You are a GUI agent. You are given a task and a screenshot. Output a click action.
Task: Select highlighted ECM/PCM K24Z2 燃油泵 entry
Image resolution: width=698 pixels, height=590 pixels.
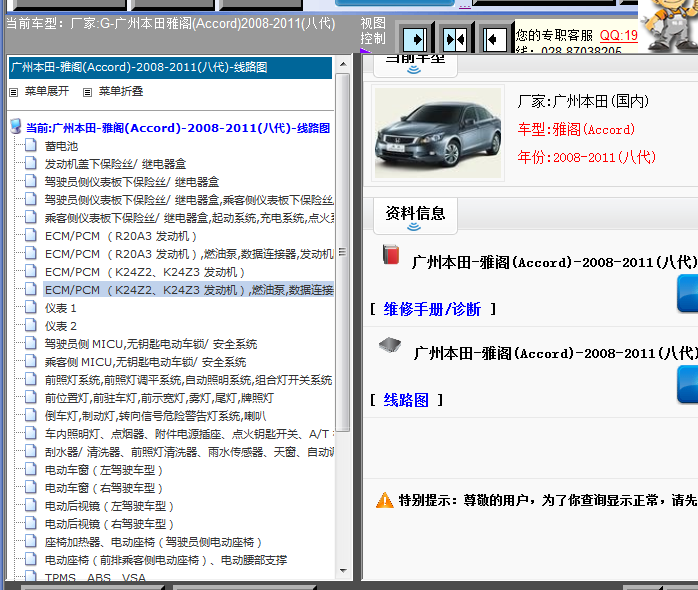189,290
